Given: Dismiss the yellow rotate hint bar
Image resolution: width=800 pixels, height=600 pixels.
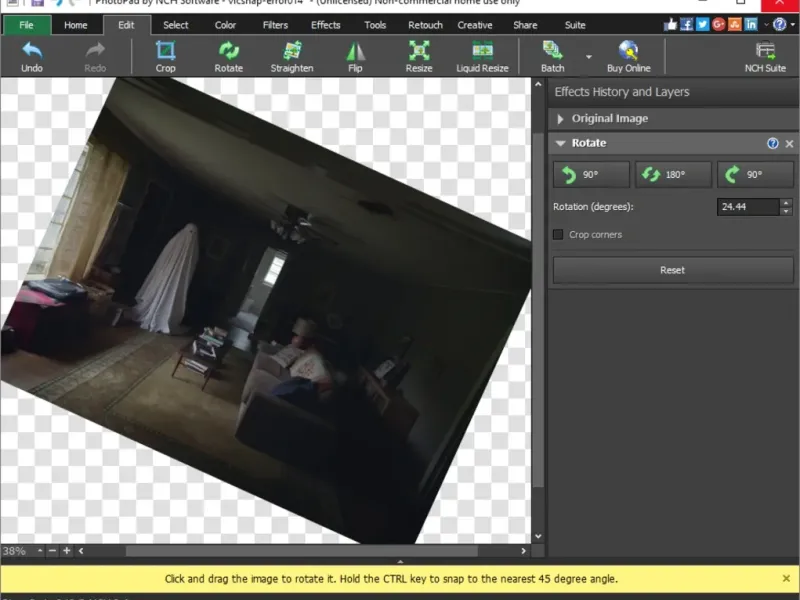Looking at the screenshot, I should (786, 578).
